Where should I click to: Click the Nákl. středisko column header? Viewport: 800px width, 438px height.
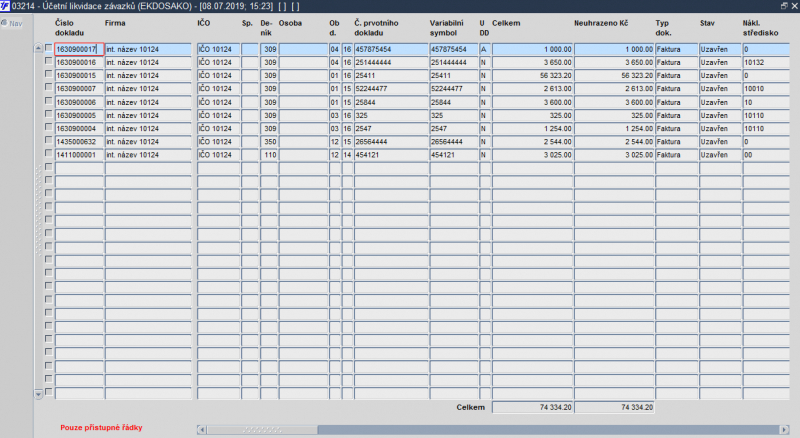760,28
